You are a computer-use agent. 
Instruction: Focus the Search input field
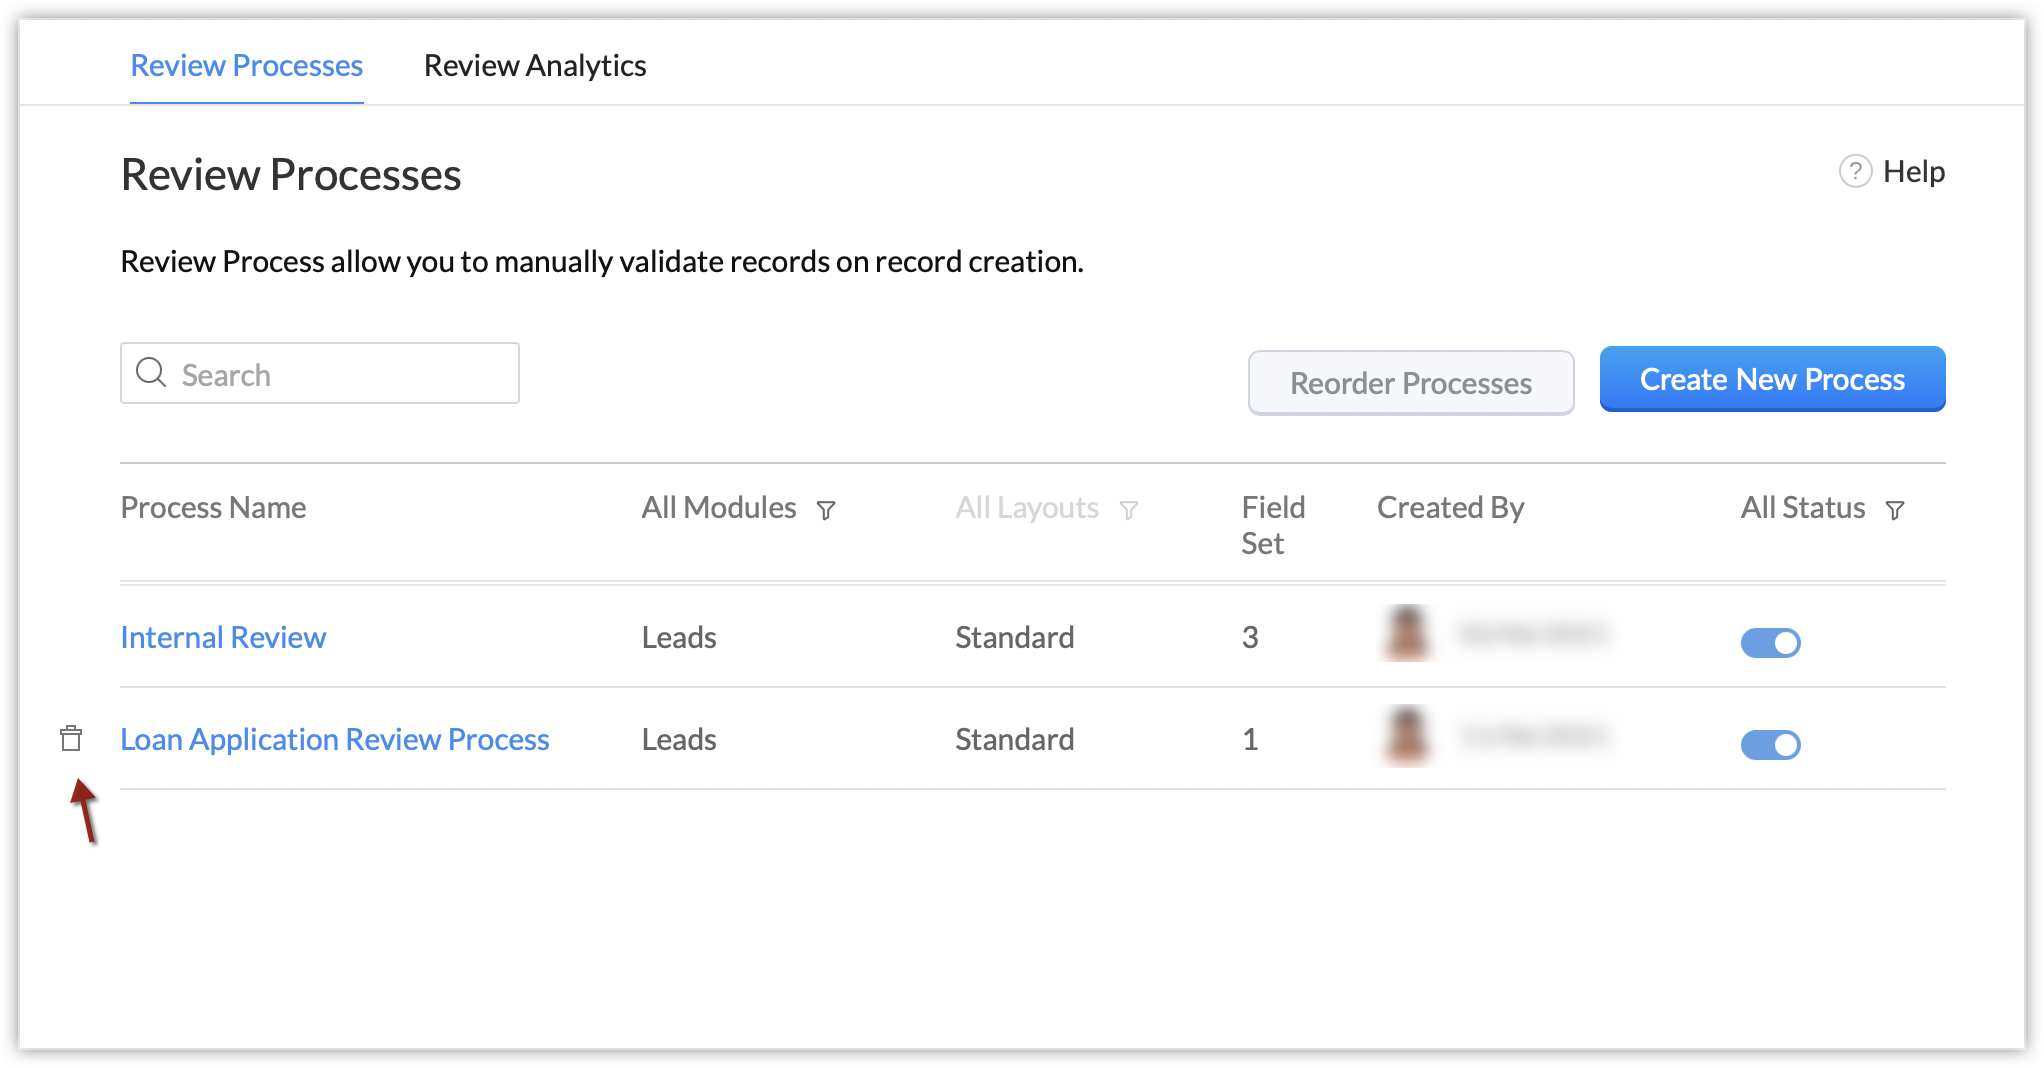click(340, 374)
